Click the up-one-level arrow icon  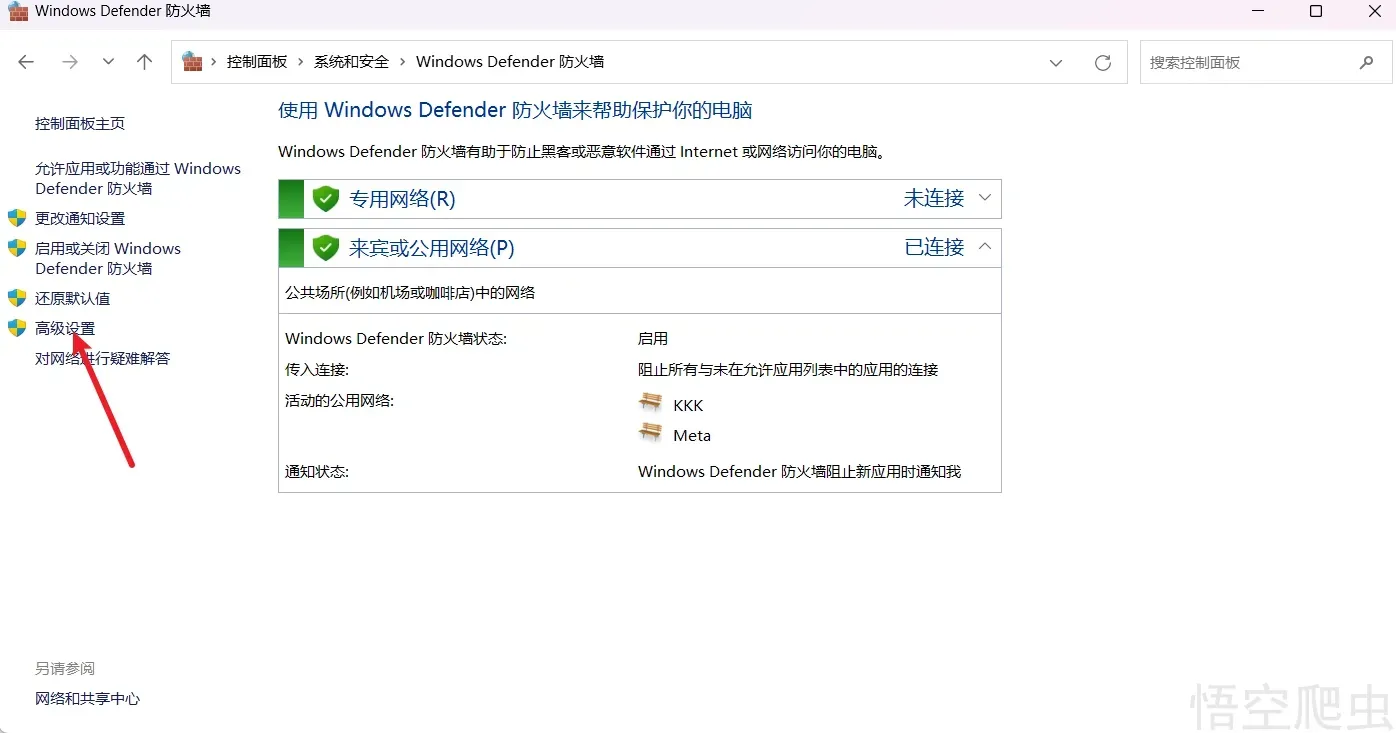[145, 62]
